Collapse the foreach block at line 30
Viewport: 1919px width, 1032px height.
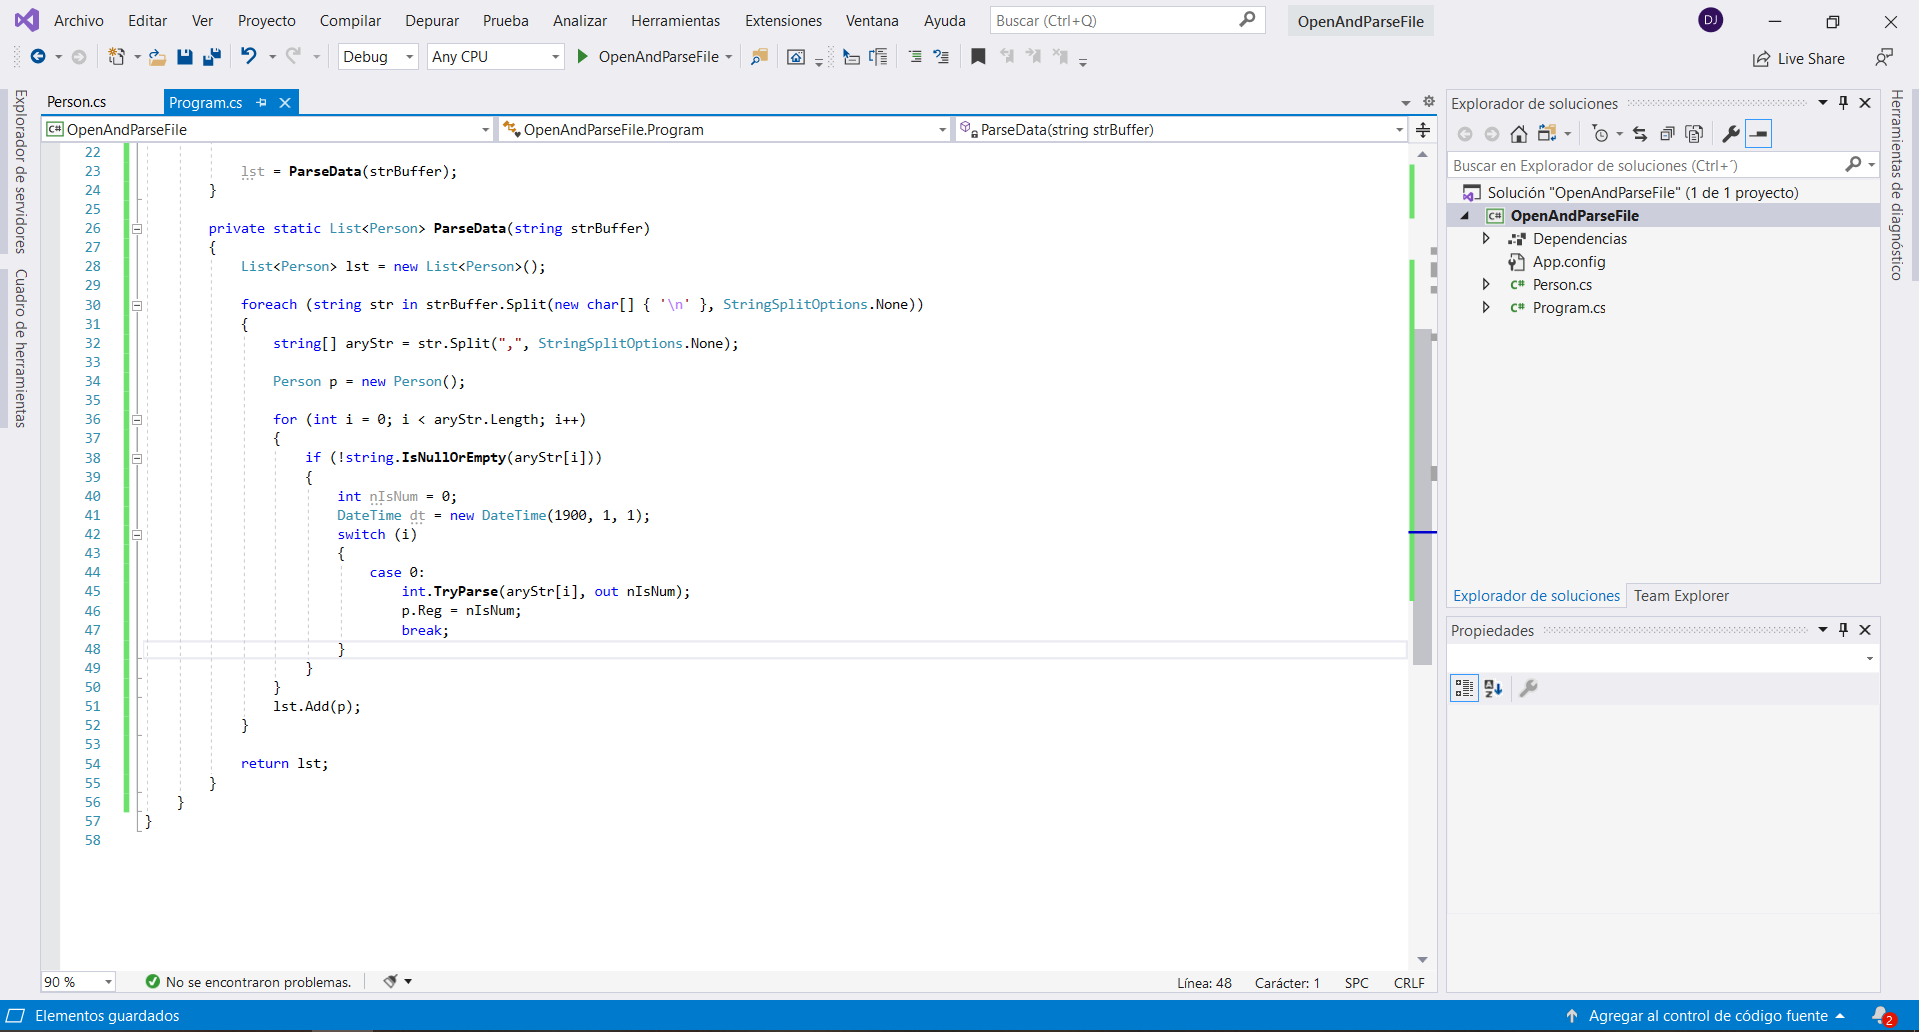click(137, 305)
